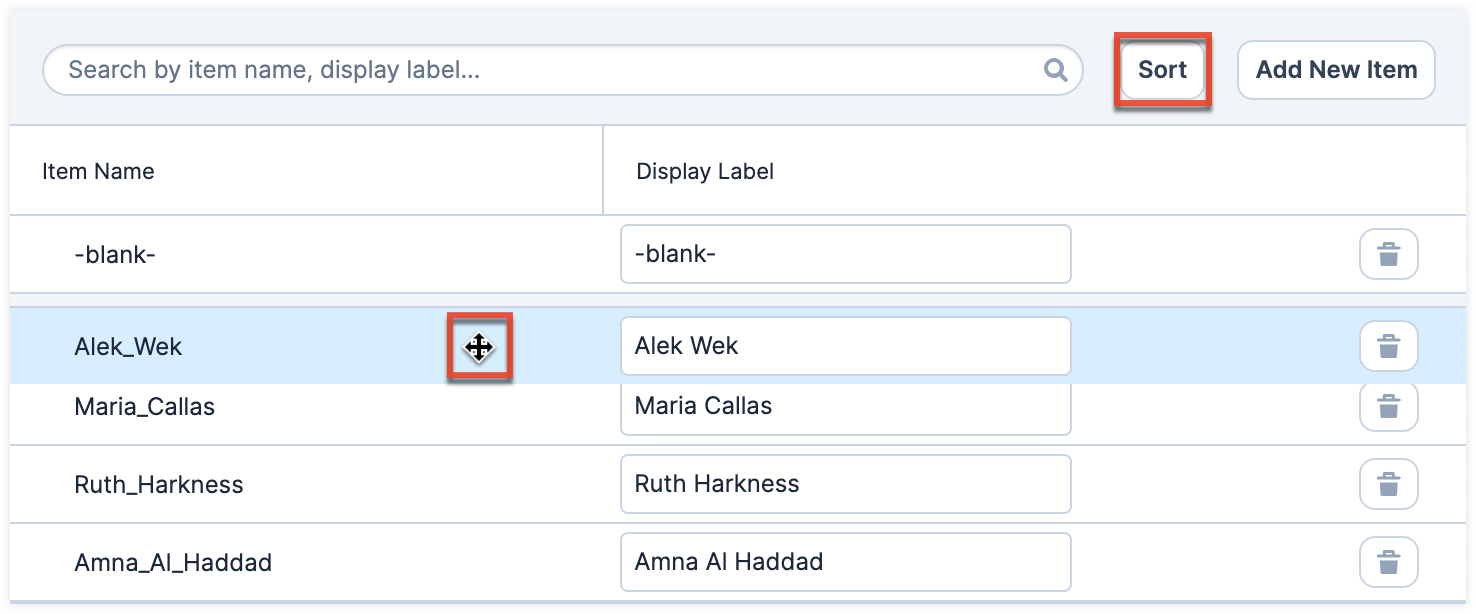Screen dimensions: 1476x614
Task: Delete the -blank- item with trash icon
Action: (1388, 254)
